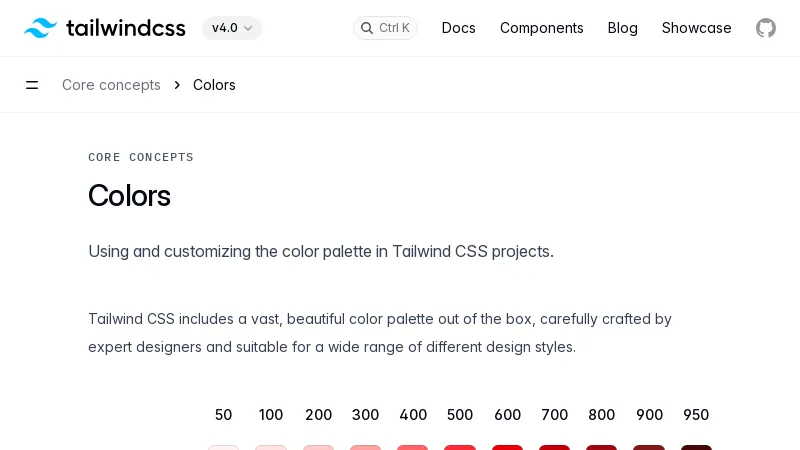Open the Blog link
Screen dimensions: 800x450
[x=622, y=28]
